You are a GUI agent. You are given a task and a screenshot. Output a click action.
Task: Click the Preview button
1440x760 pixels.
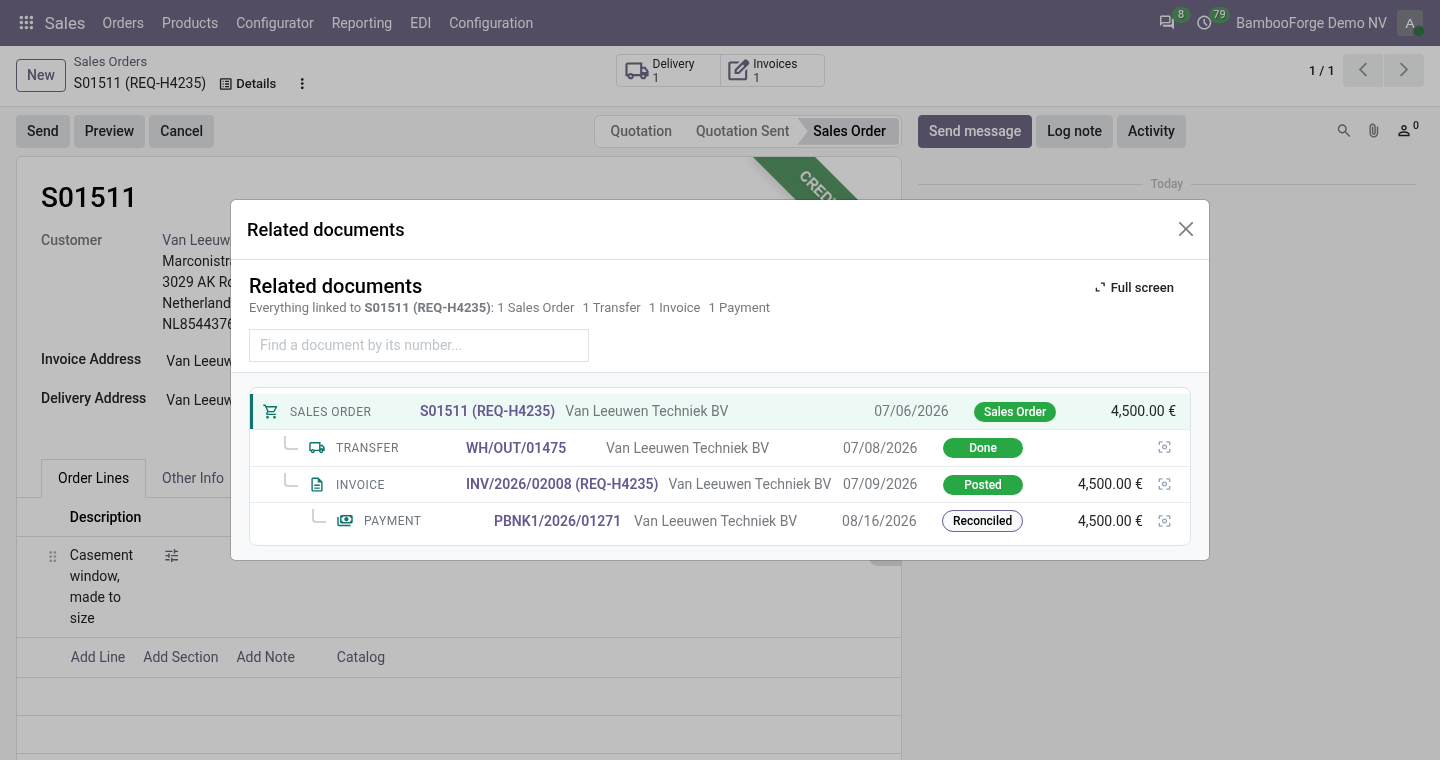pyautogui.click(x=109, y=131)
